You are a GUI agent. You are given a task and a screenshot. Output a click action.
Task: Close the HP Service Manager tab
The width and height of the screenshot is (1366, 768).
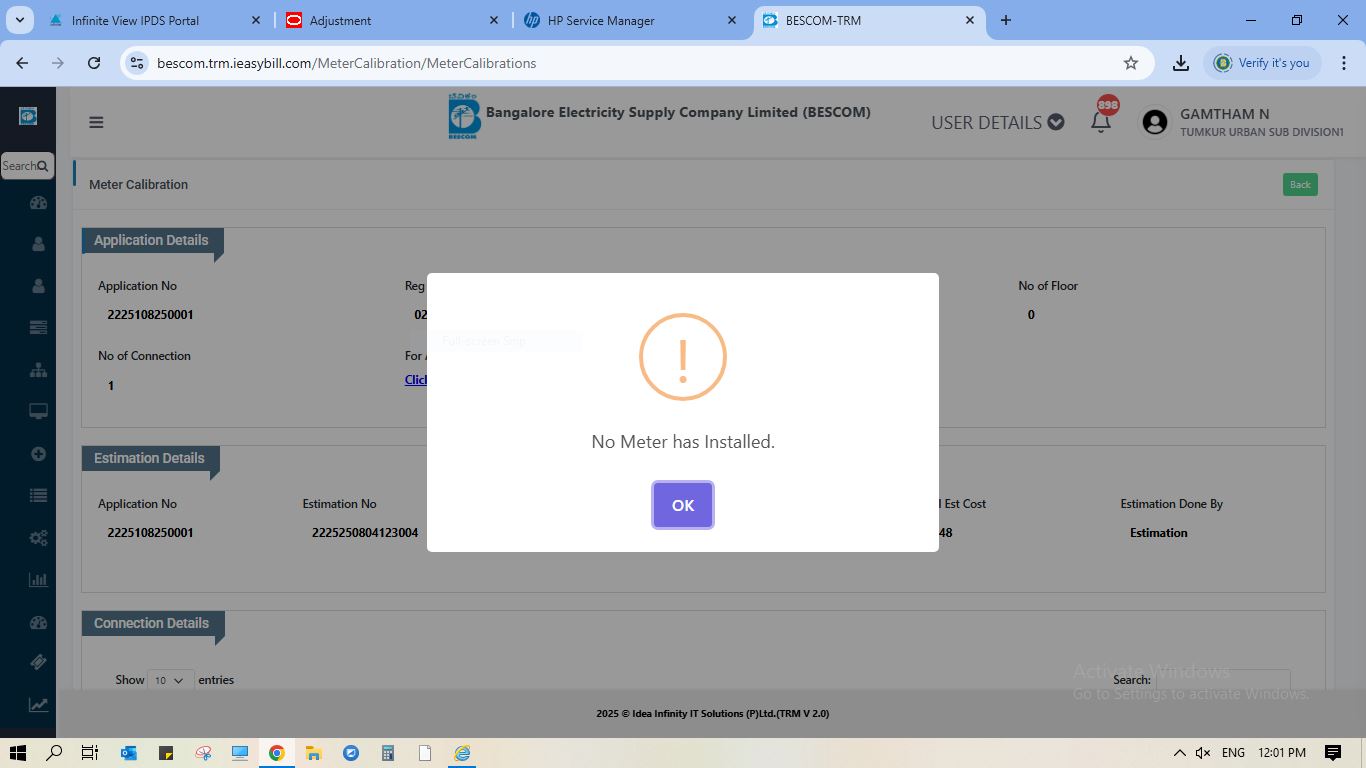732,20
